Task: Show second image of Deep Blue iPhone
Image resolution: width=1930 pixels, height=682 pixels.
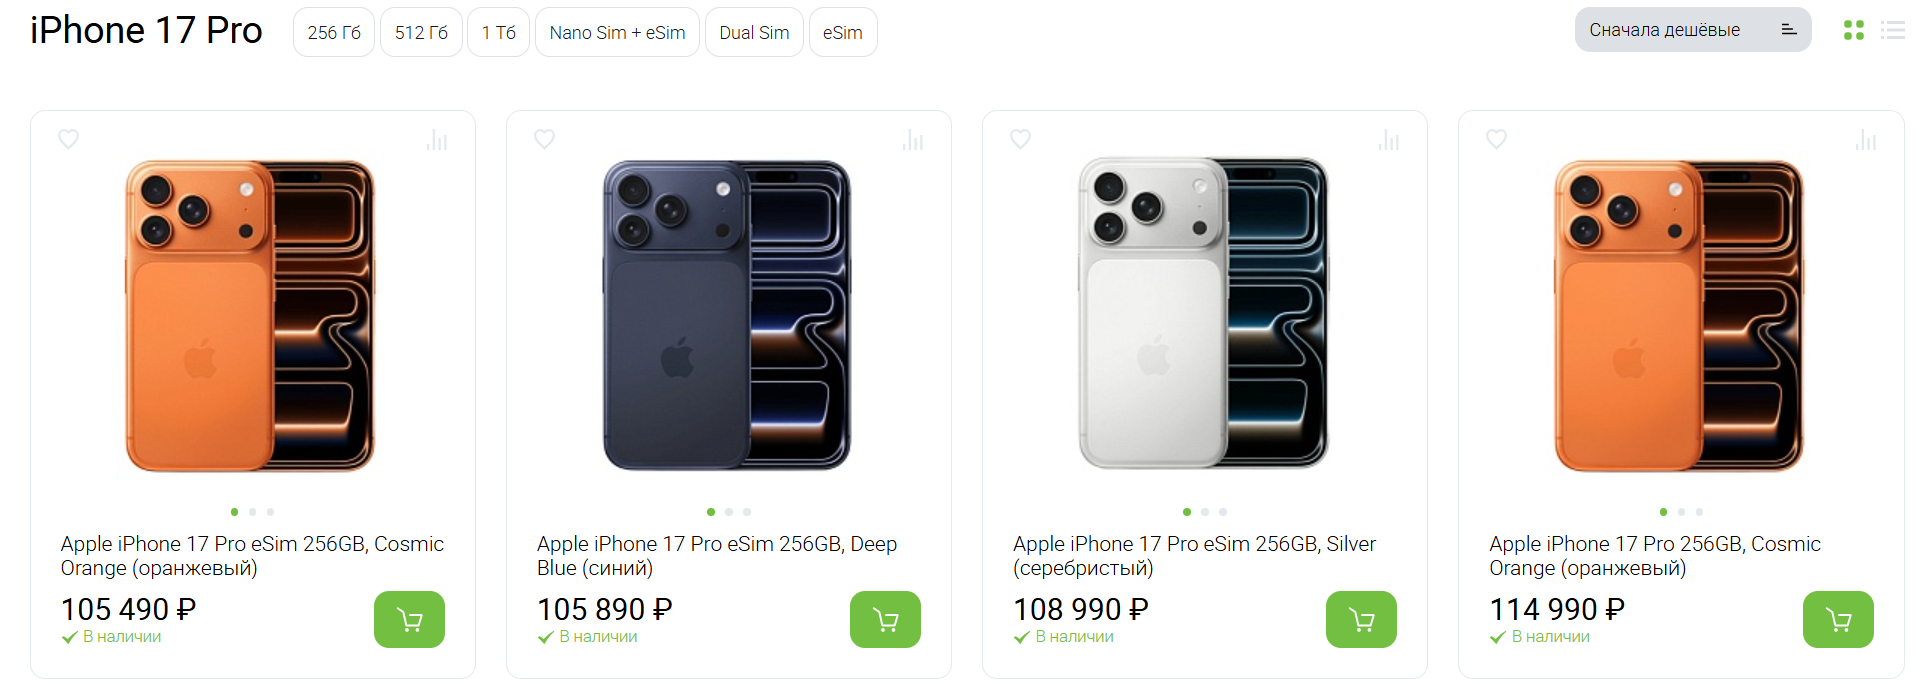Action: [729, 512]
